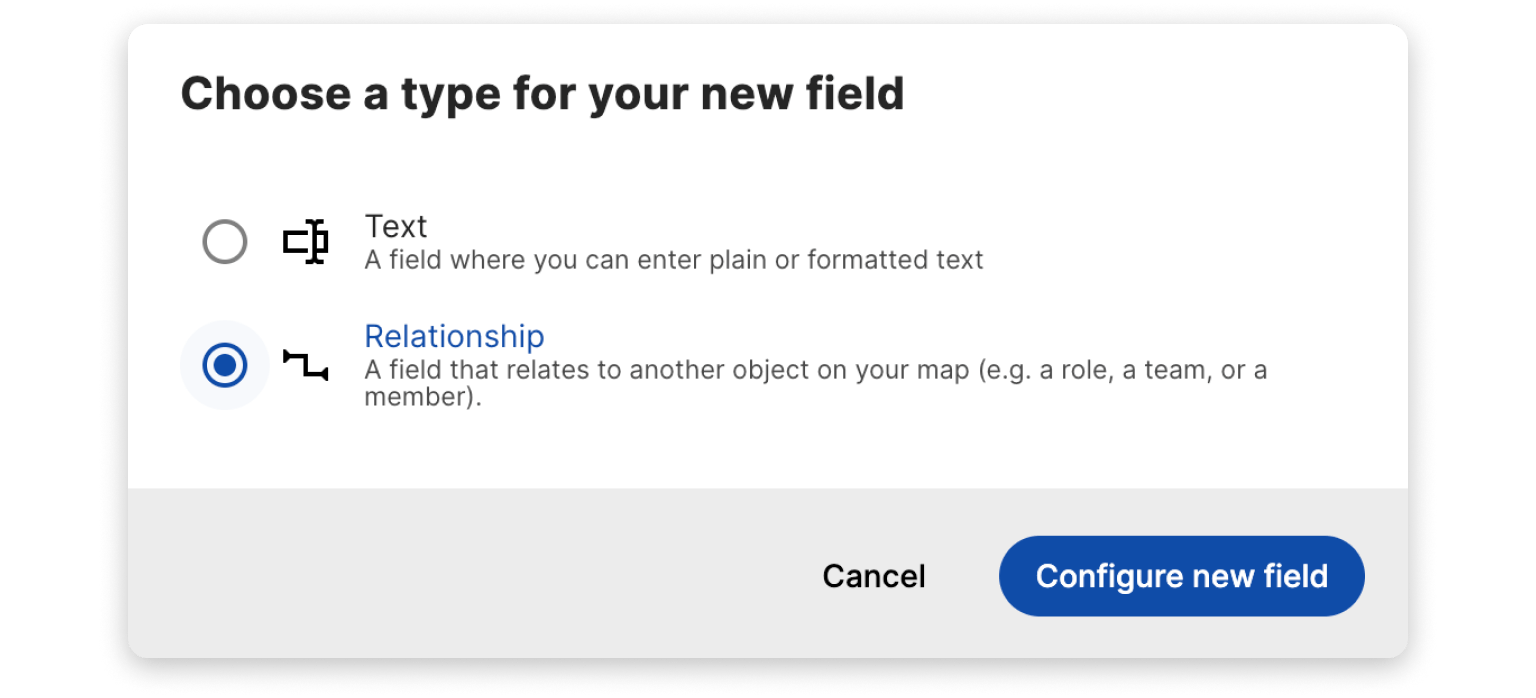Click the word "member)." ending the description
The height and width of the screenshot is (698, 1536).
pos(422,398)
